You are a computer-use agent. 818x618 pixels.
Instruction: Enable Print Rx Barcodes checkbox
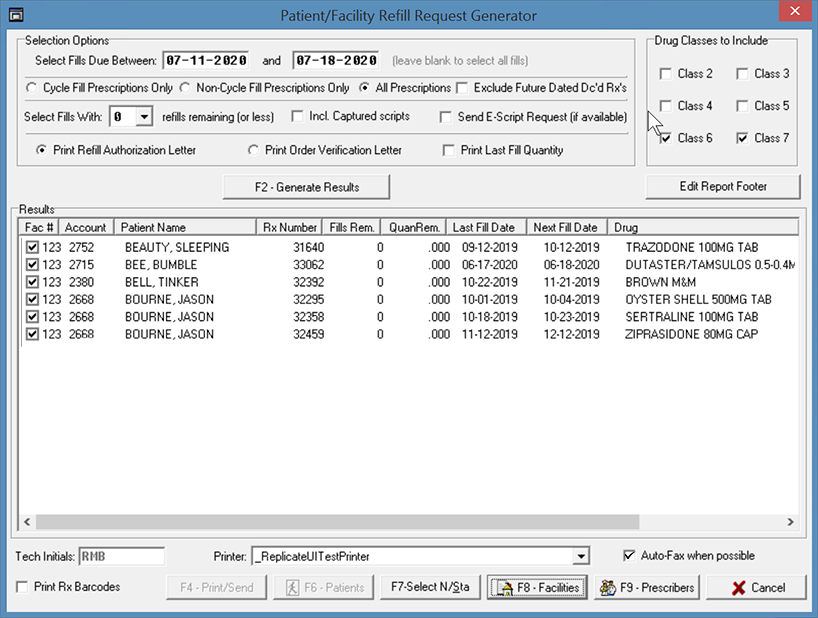pyautogui.click(x=23, y=587)
